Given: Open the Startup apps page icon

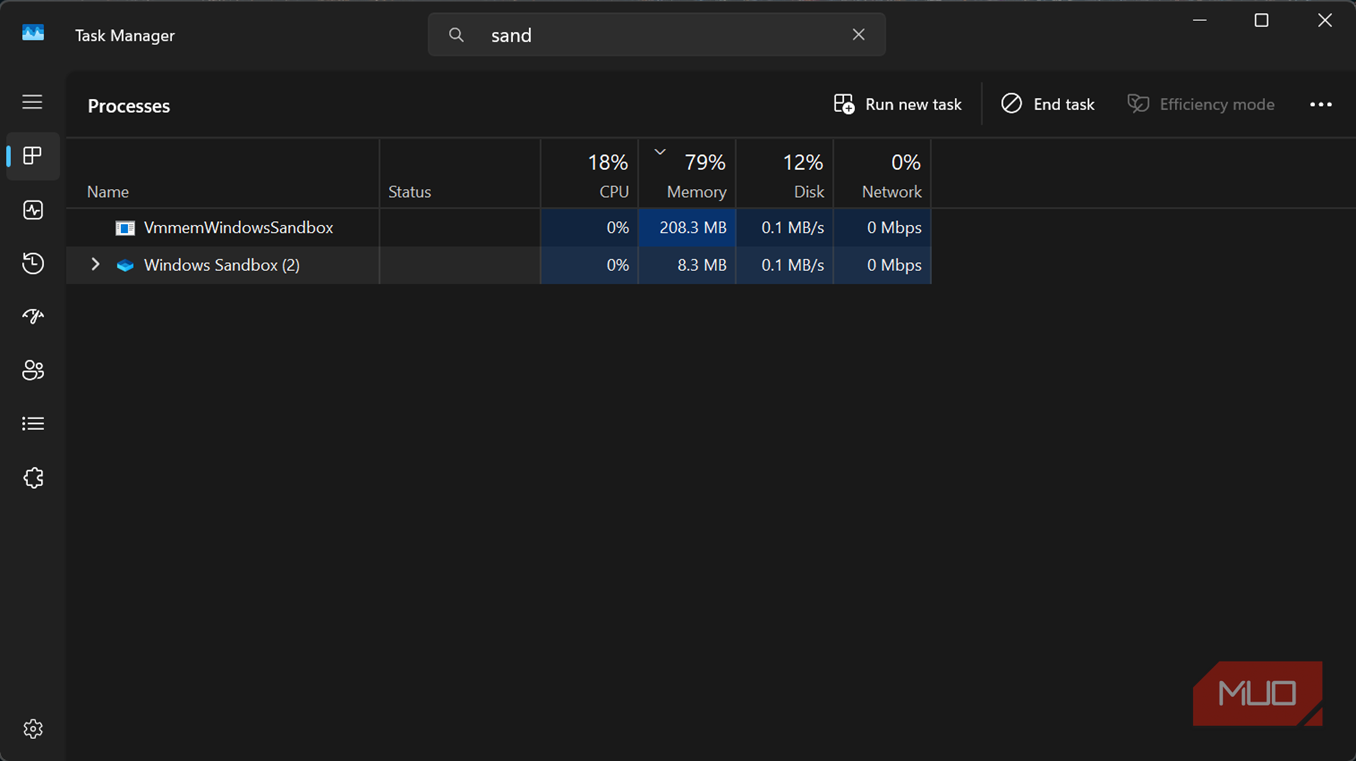Looking at the screenshot, I should [32, 317].
